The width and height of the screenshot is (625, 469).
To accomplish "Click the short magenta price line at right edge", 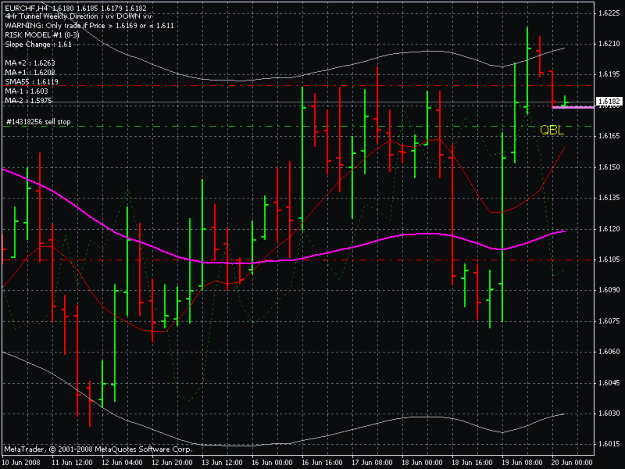I will (573, 107).
